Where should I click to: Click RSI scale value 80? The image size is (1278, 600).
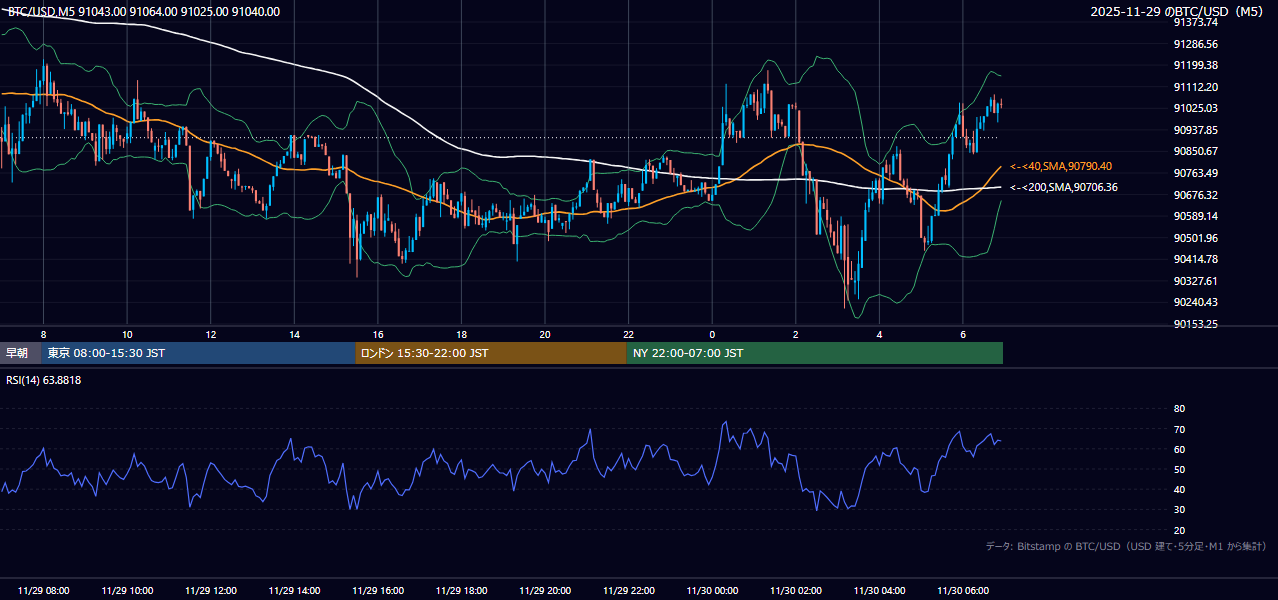(1179, 409)
